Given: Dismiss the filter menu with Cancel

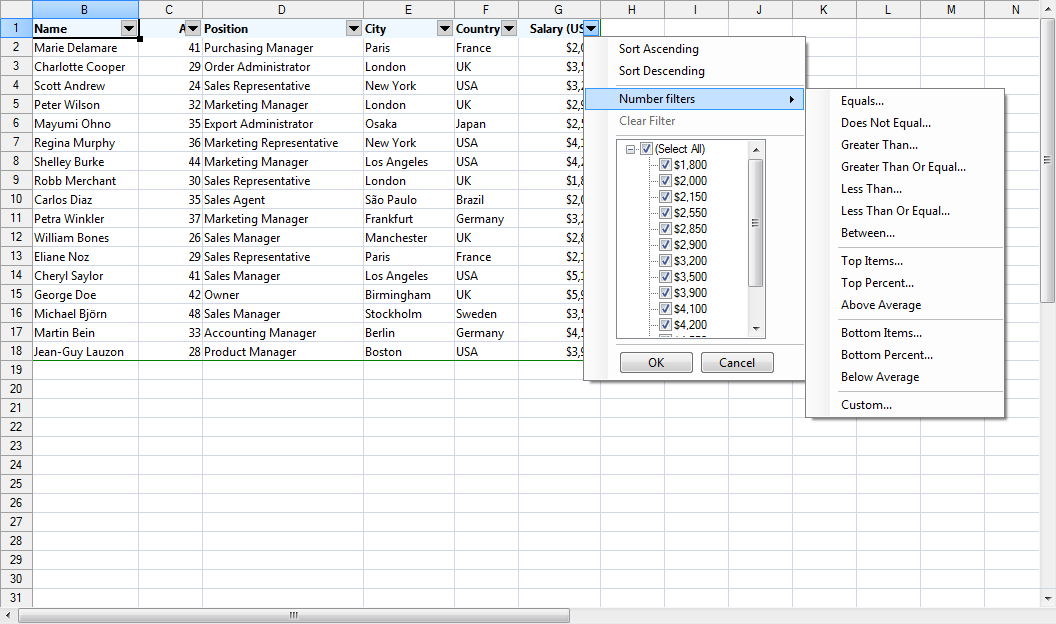Looking at the screenshot, I should 737,363.
